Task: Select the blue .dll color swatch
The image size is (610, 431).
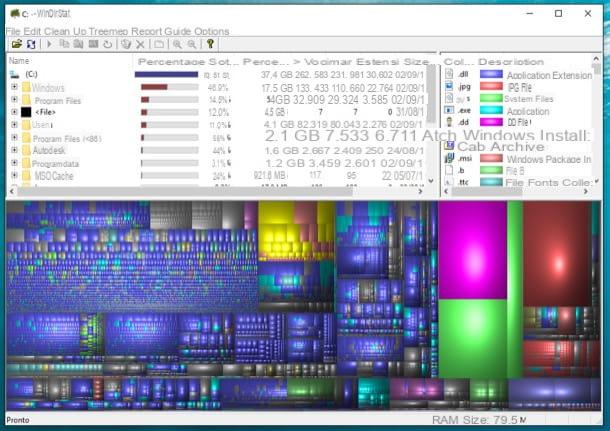Action: click(491, 74)
